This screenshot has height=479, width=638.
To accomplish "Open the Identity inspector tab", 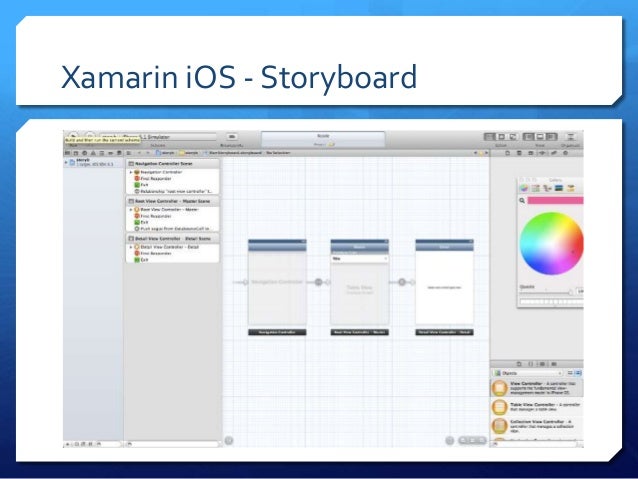I will (531, 153).
